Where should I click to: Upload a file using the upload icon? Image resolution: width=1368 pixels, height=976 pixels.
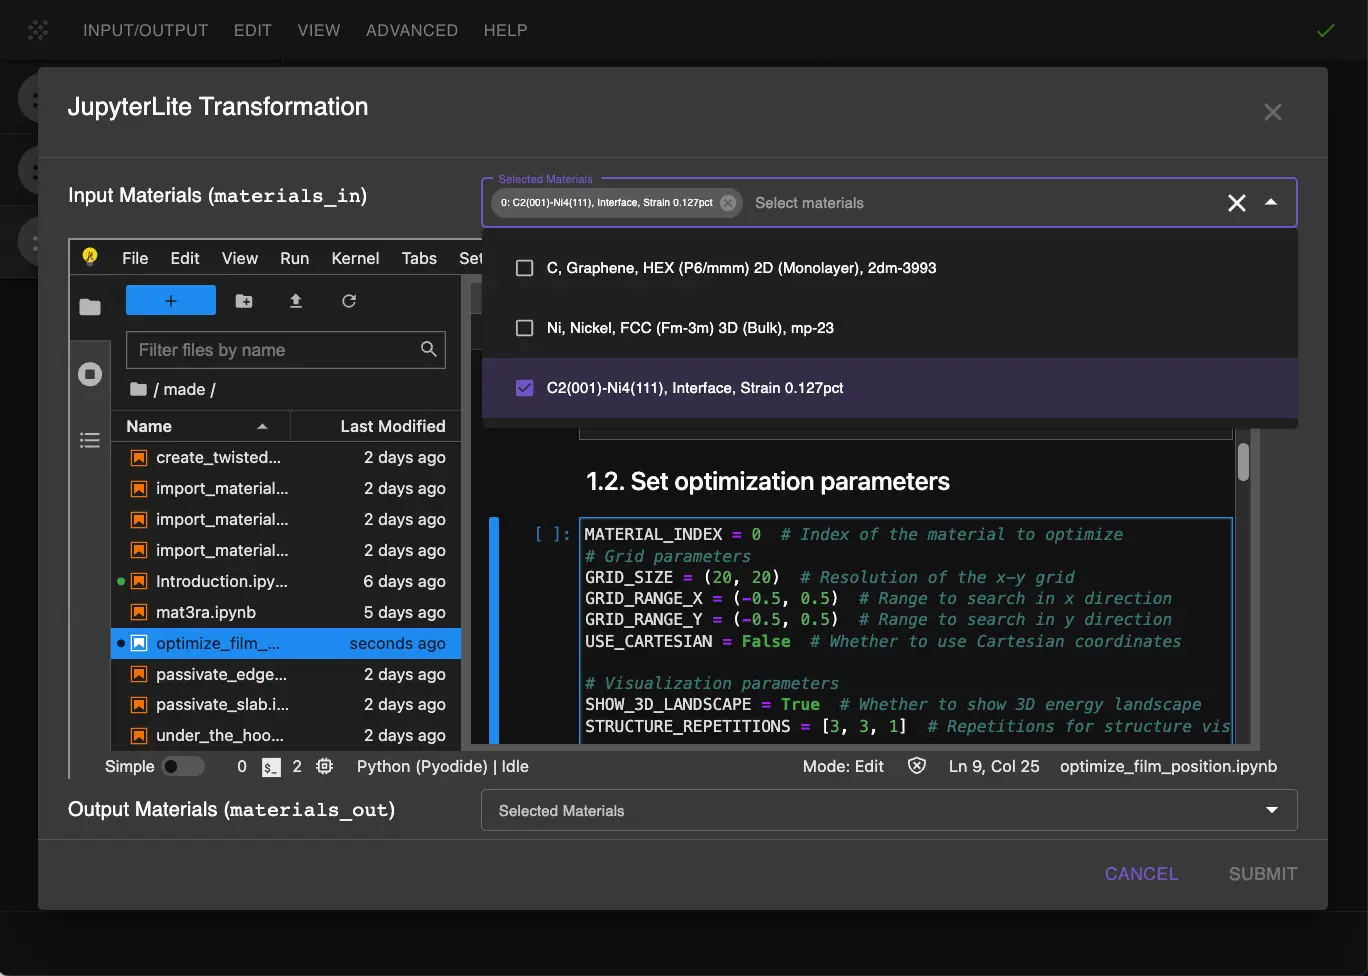[x=296, y=300]
